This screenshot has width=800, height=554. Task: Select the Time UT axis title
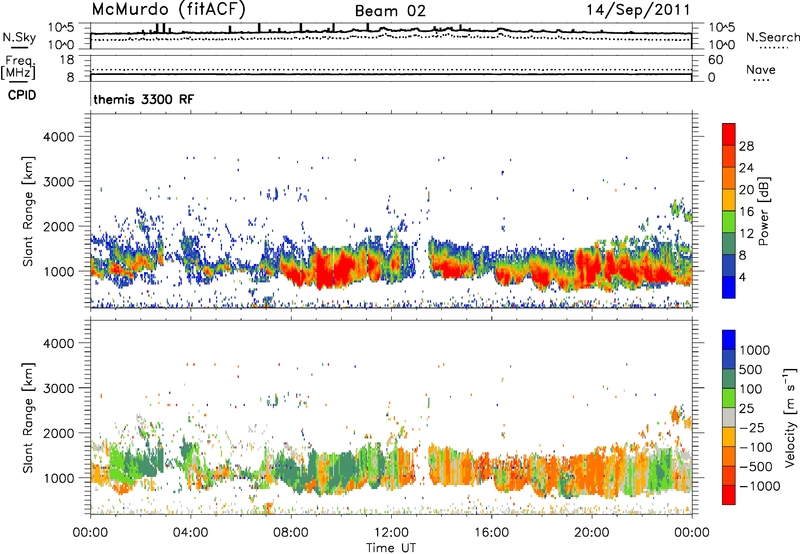pos(391,548)
